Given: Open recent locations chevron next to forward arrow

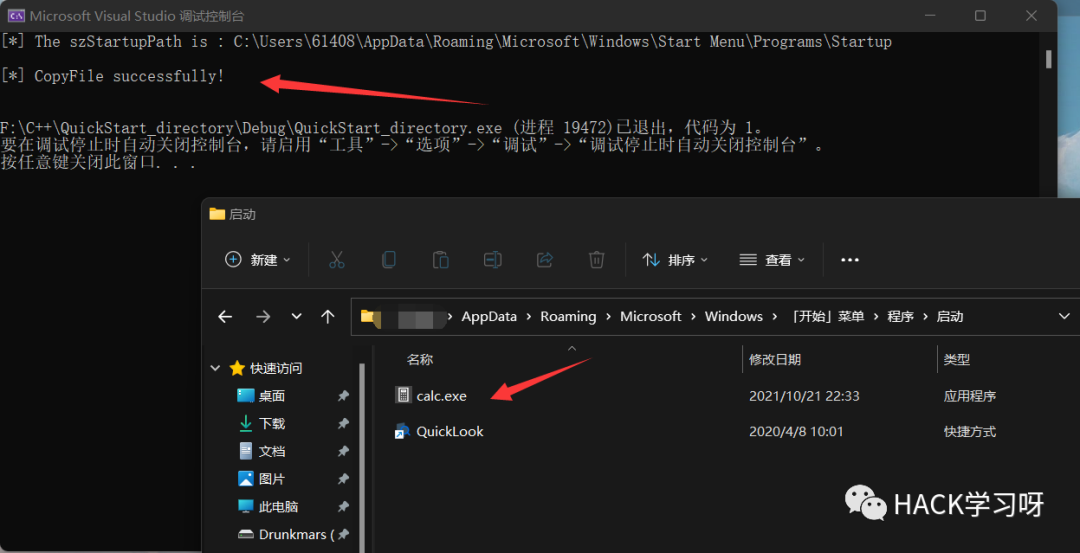Looking at the screenshot, I should pyautogui.click(x=297, y=317).
